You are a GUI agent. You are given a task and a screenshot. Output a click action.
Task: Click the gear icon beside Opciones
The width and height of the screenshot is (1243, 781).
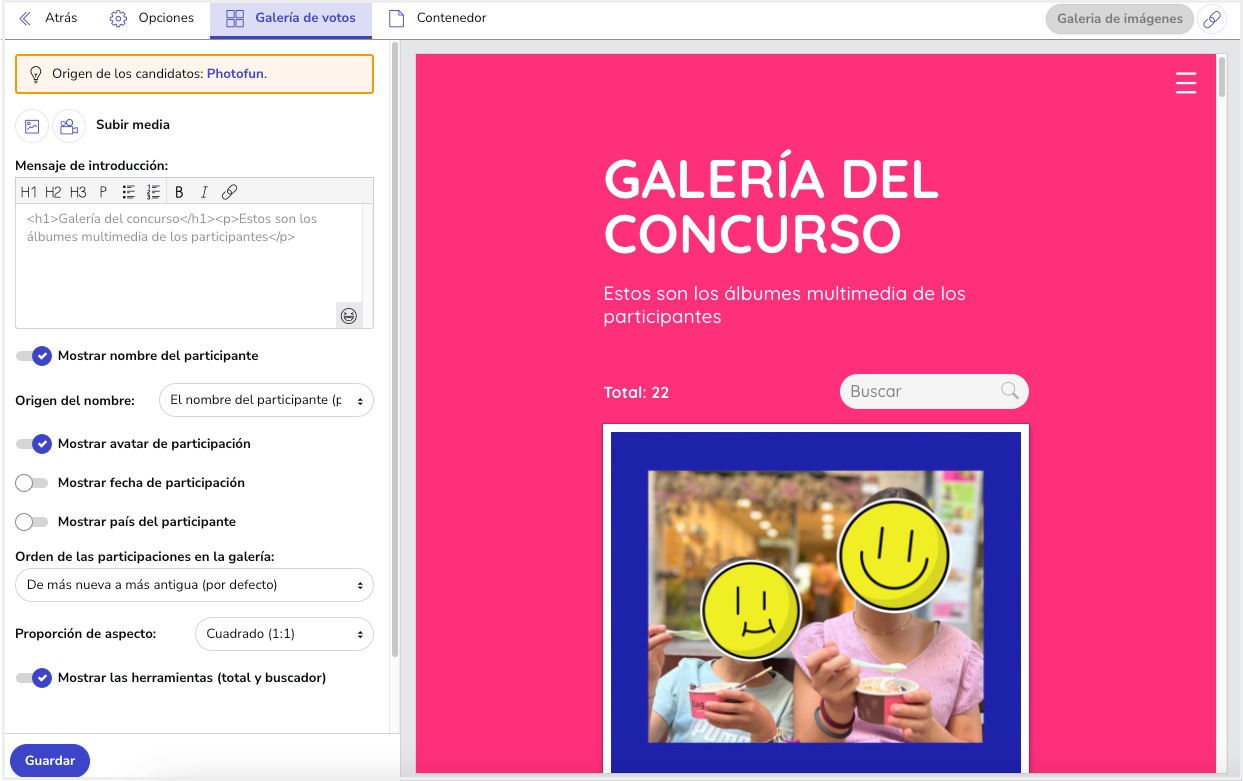pyautogui.click(x=118, y=19)
